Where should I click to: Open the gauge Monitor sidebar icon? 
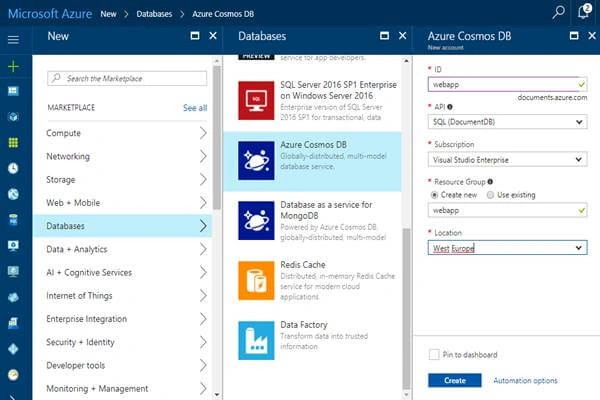[x=13, y=375]
